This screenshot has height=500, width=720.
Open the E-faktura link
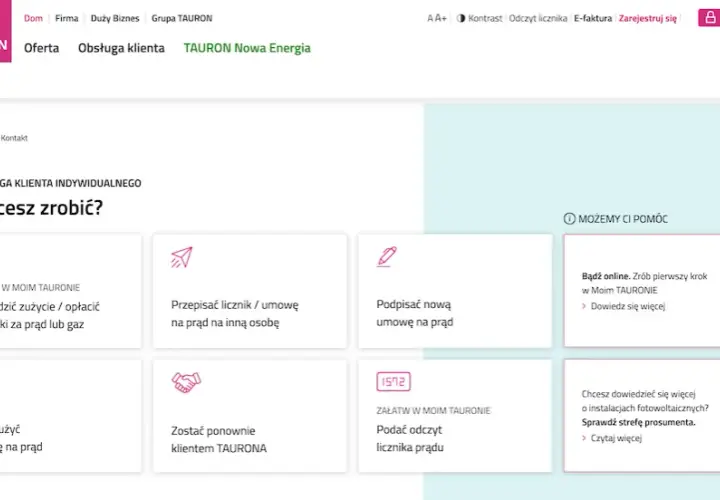point(593,18)
